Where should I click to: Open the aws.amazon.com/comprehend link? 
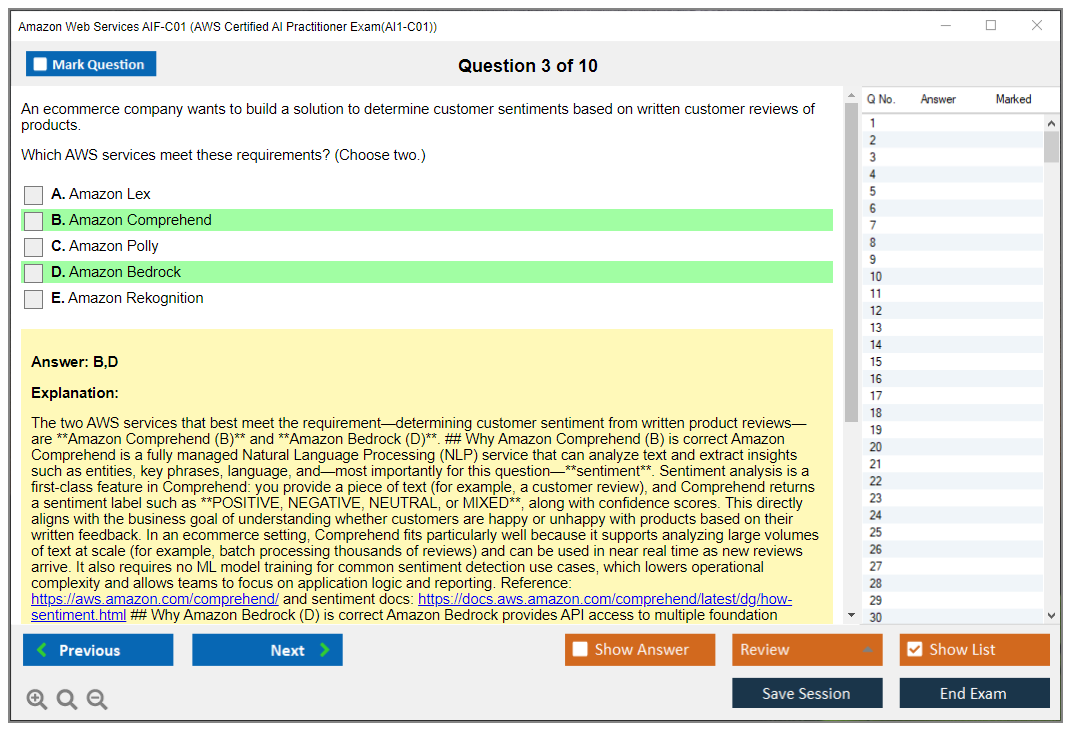pyautogui.click(x=155, y=599)
